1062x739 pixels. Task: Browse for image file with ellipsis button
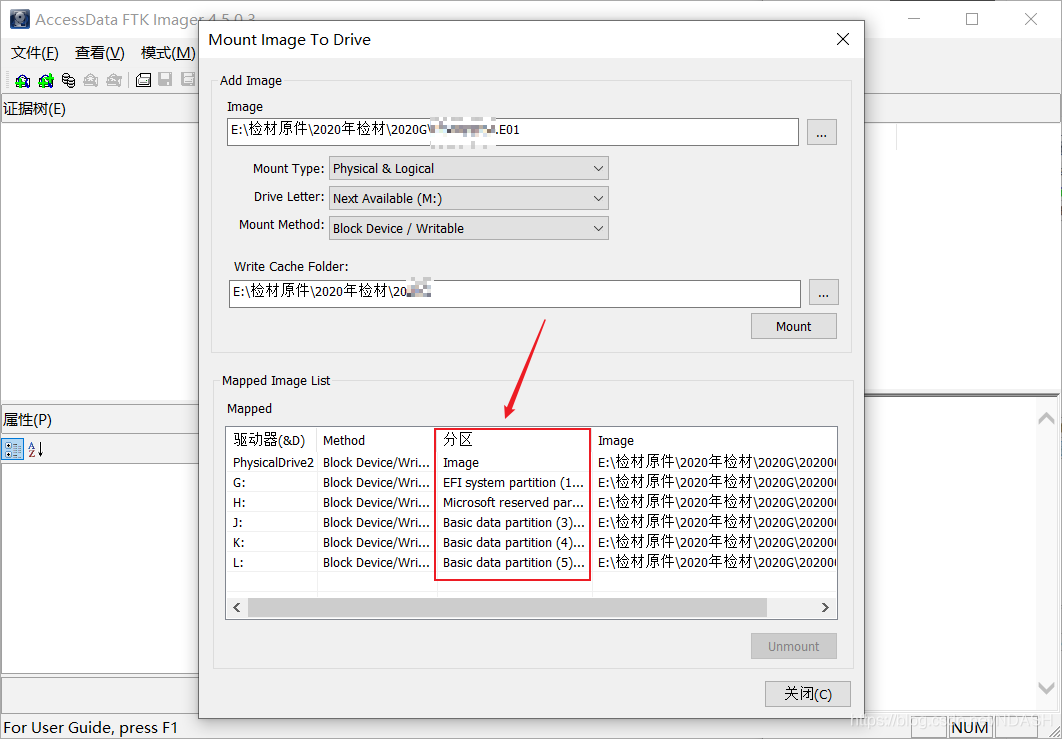[x=822, y=133]
